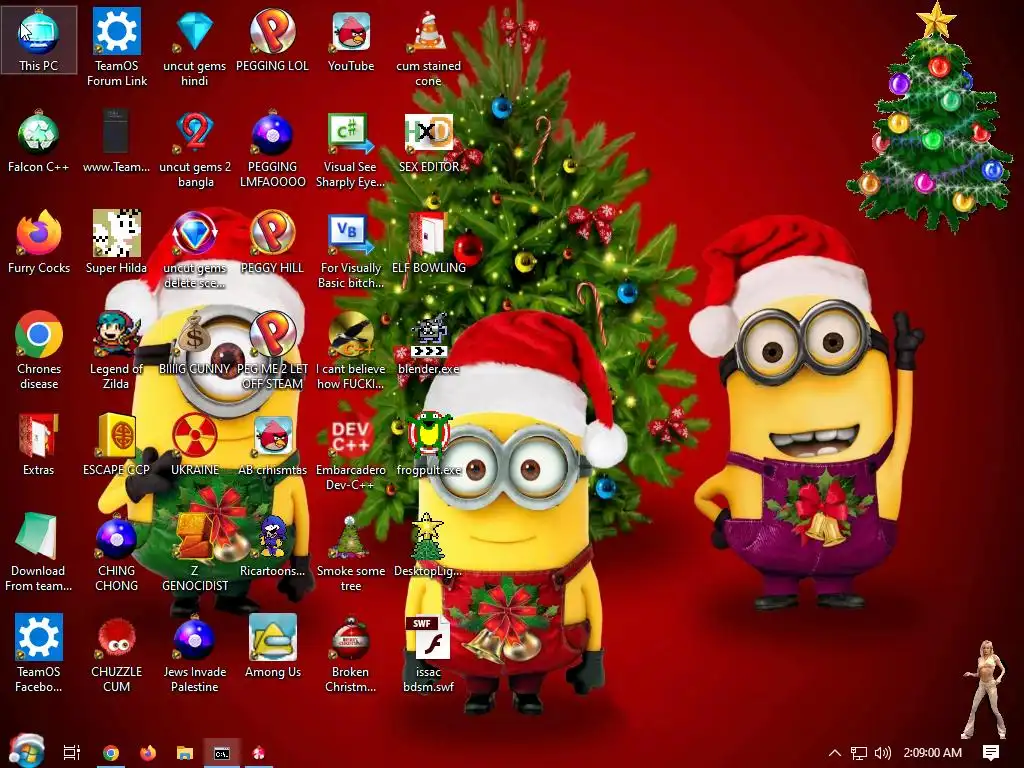
Task: Select the TeamOS Facebo... gear shortcut
Action: (39, 653)
